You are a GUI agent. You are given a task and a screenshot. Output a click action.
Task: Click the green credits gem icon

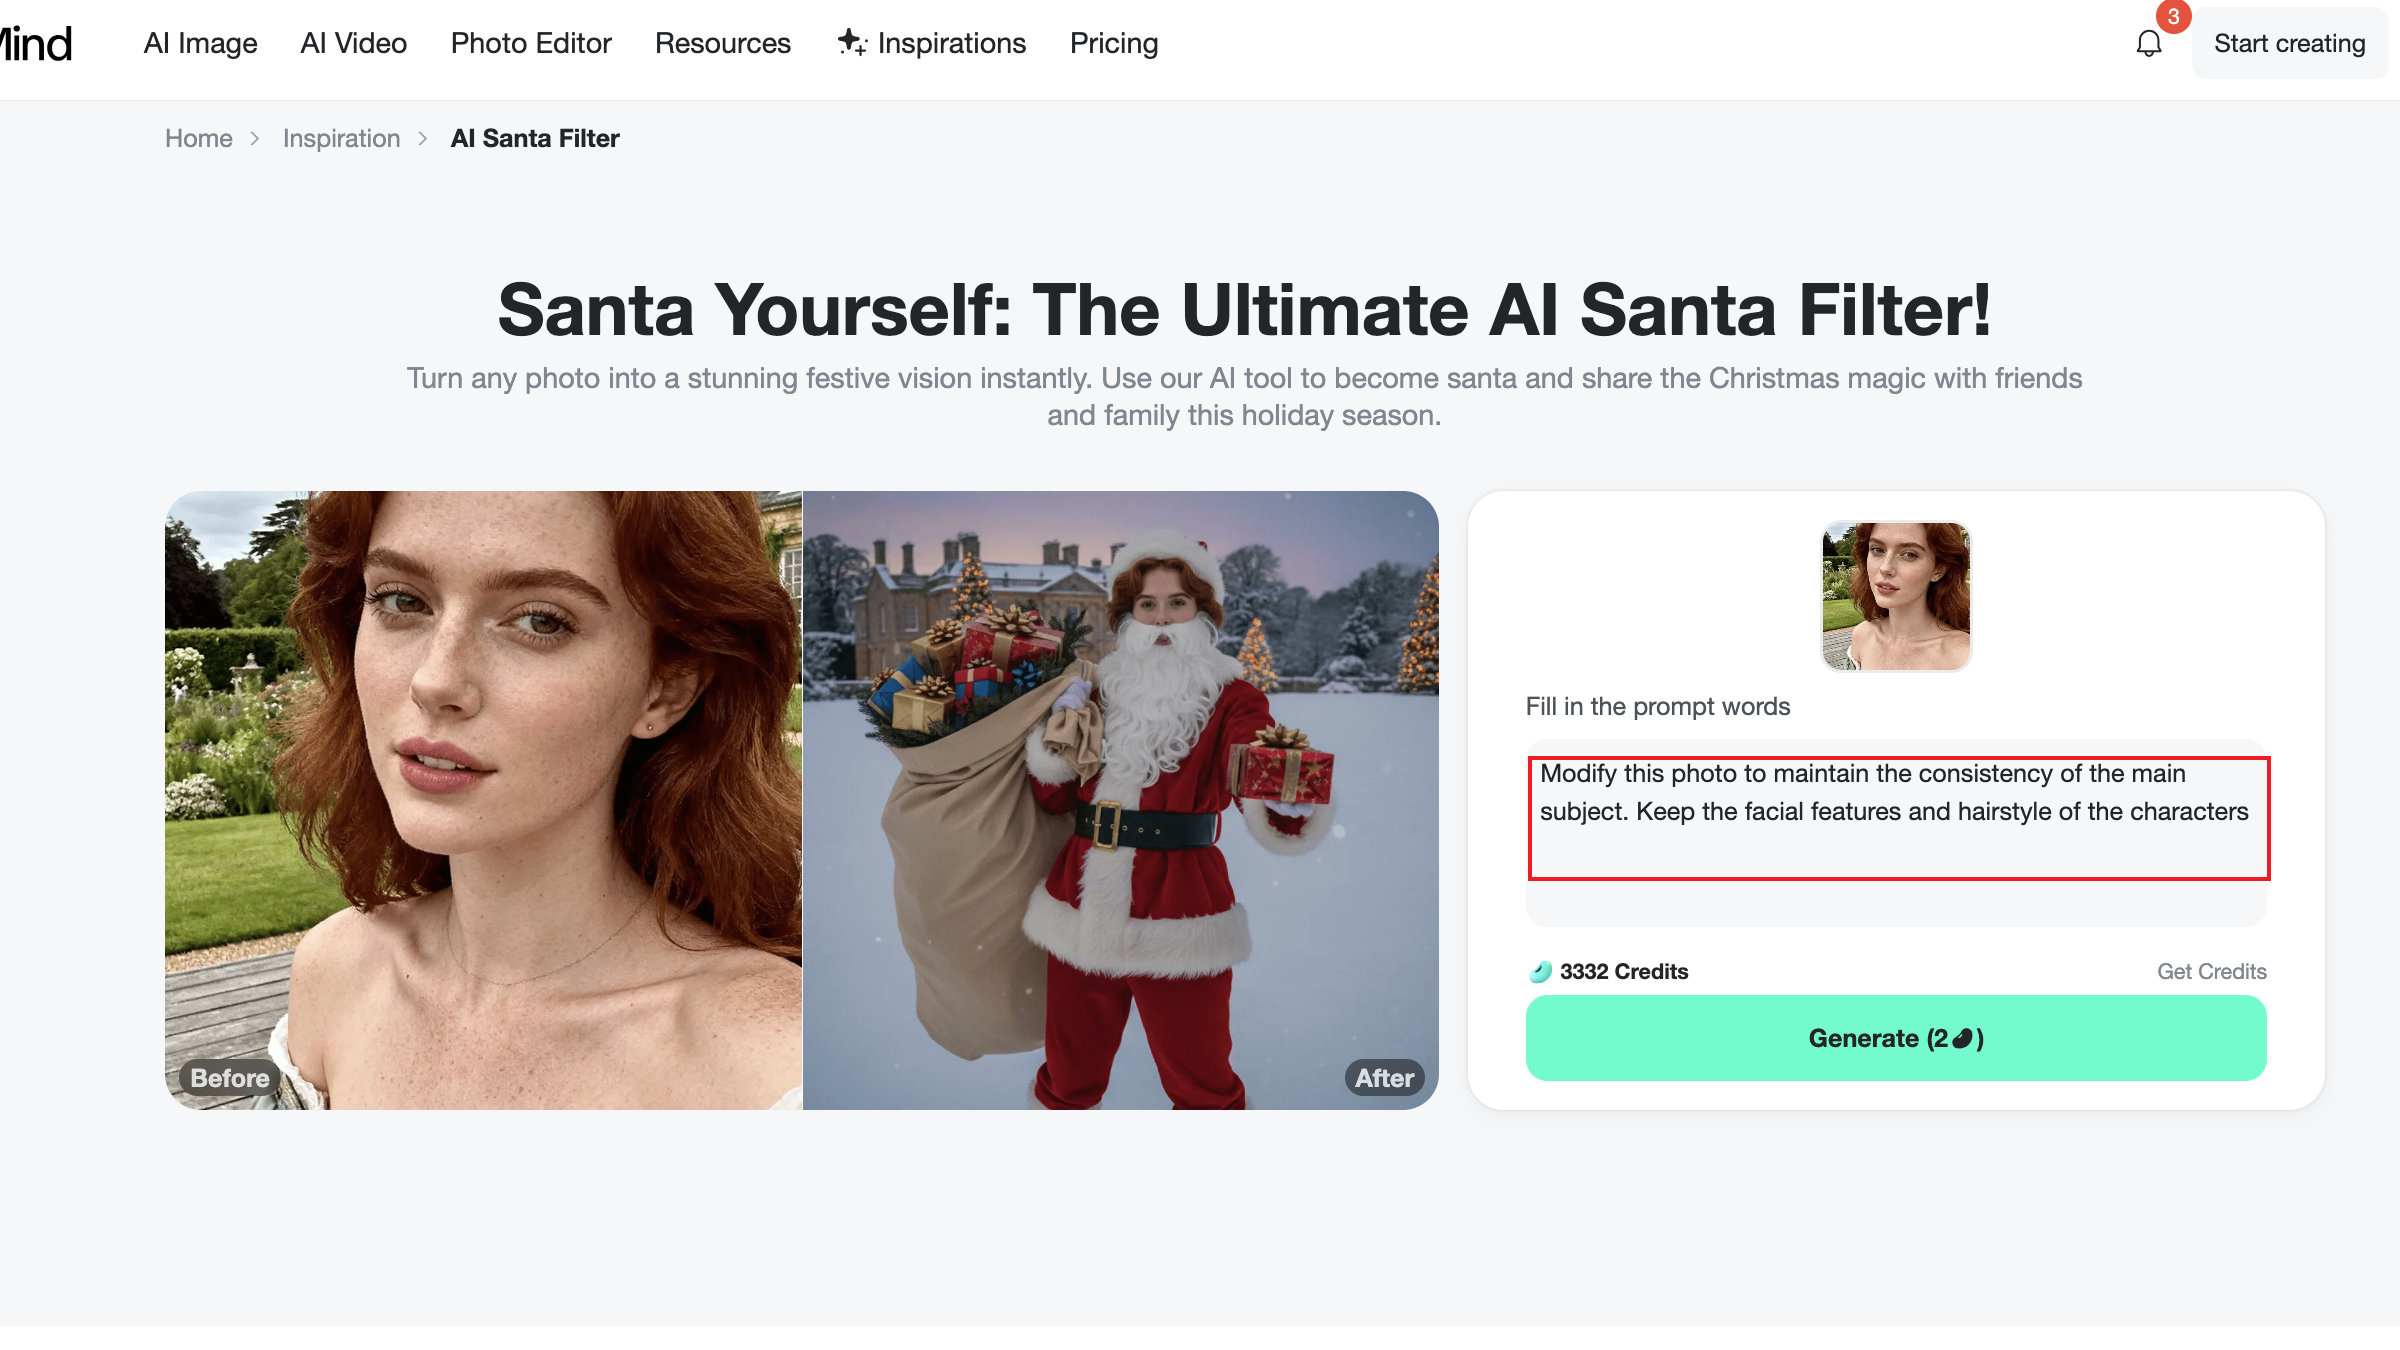[x=1540, y=972]
